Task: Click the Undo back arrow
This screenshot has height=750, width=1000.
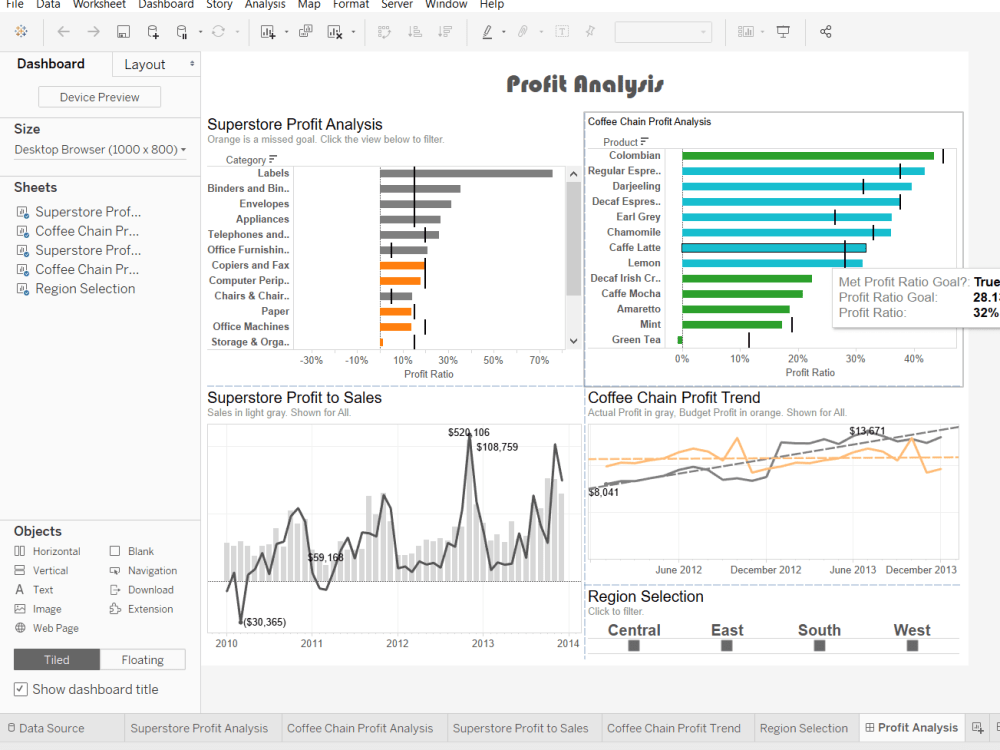Action: (x=63, y=31)
